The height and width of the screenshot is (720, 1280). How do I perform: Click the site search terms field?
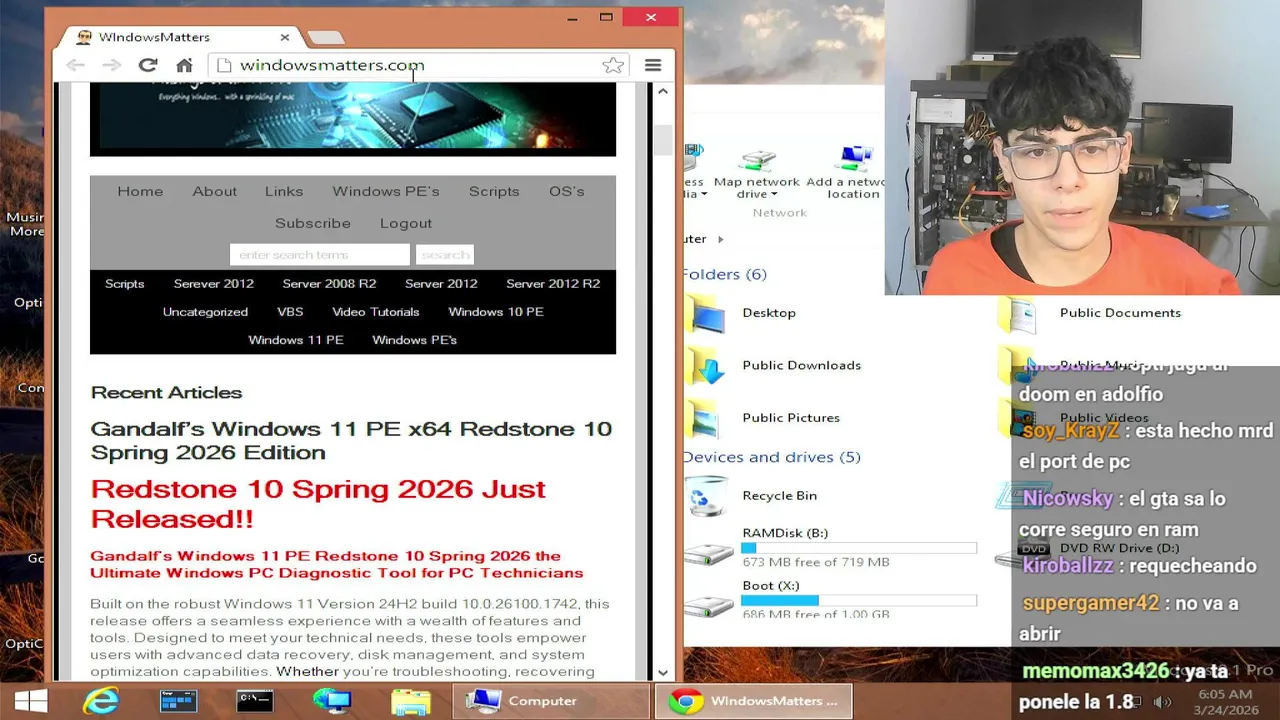pos(320,255)
